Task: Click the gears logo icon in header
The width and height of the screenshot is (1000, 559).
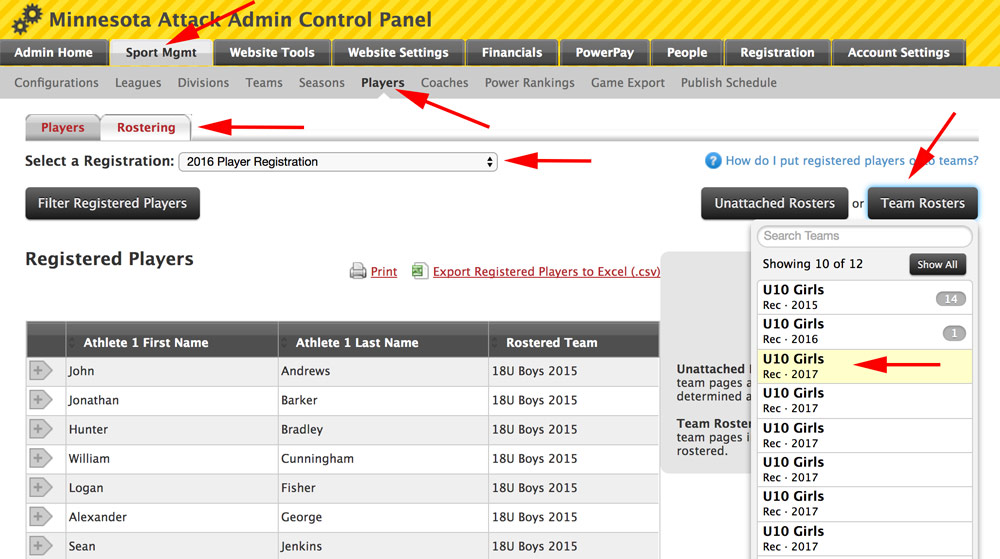Action: click(x=27, y=18)
